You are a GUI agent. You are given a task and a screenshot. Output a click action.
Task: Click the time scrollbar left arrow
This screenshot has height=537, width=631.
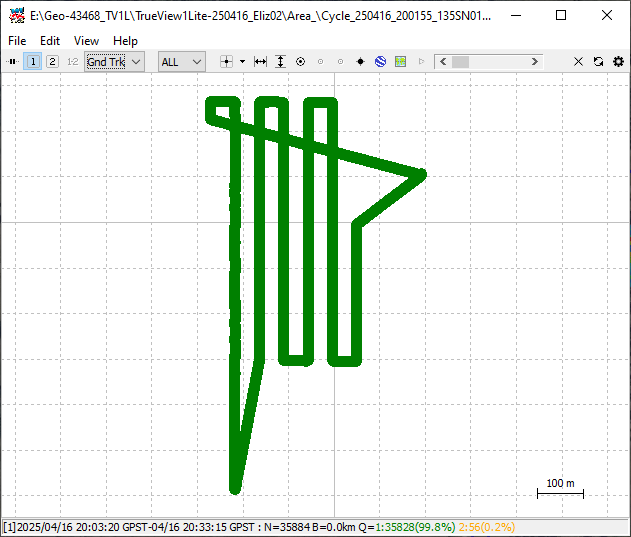443,62
